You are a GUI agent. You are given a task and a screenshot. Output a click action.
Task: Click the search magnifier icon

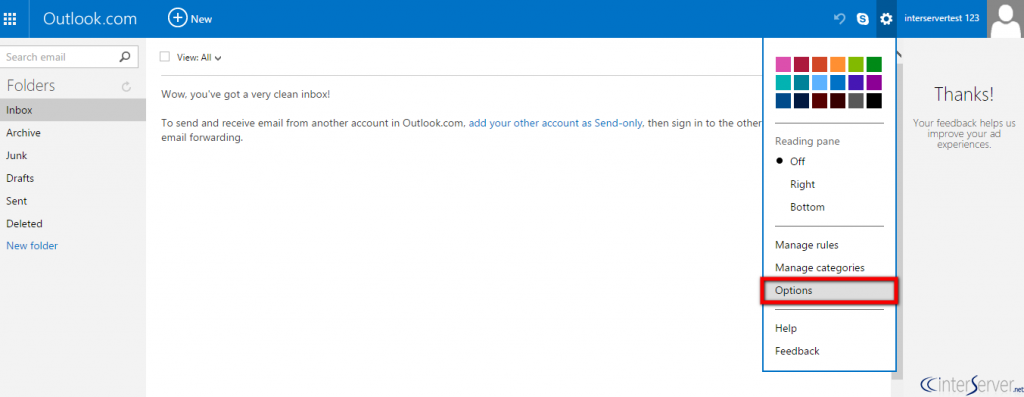point(125,57)
